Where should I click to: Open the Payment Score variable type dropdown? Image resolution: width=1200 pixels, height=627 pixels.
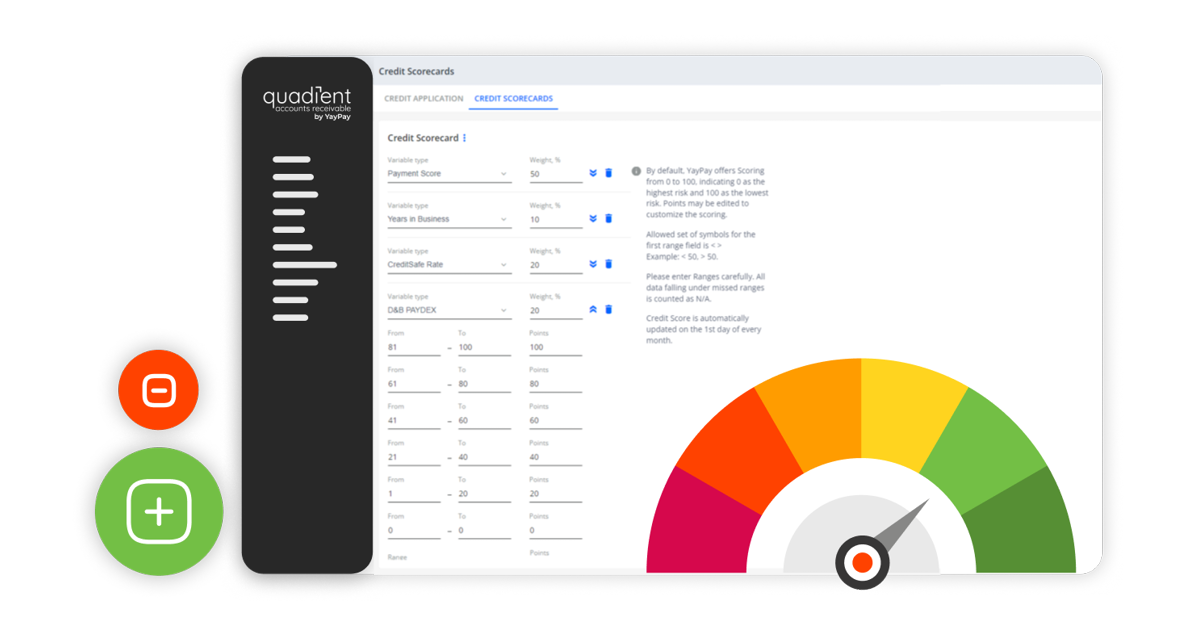[505, 173]
